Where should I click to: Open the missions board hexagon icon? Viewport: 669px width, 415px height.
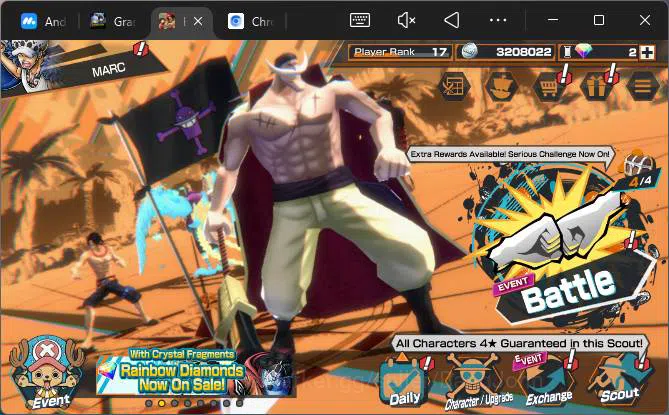454,87
